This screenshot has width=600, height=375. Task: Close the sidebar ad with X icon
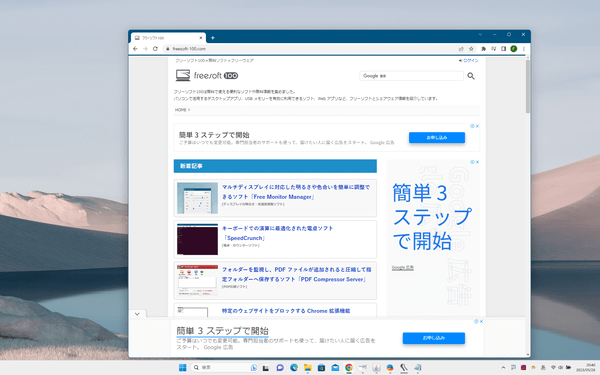coord(477,162)
